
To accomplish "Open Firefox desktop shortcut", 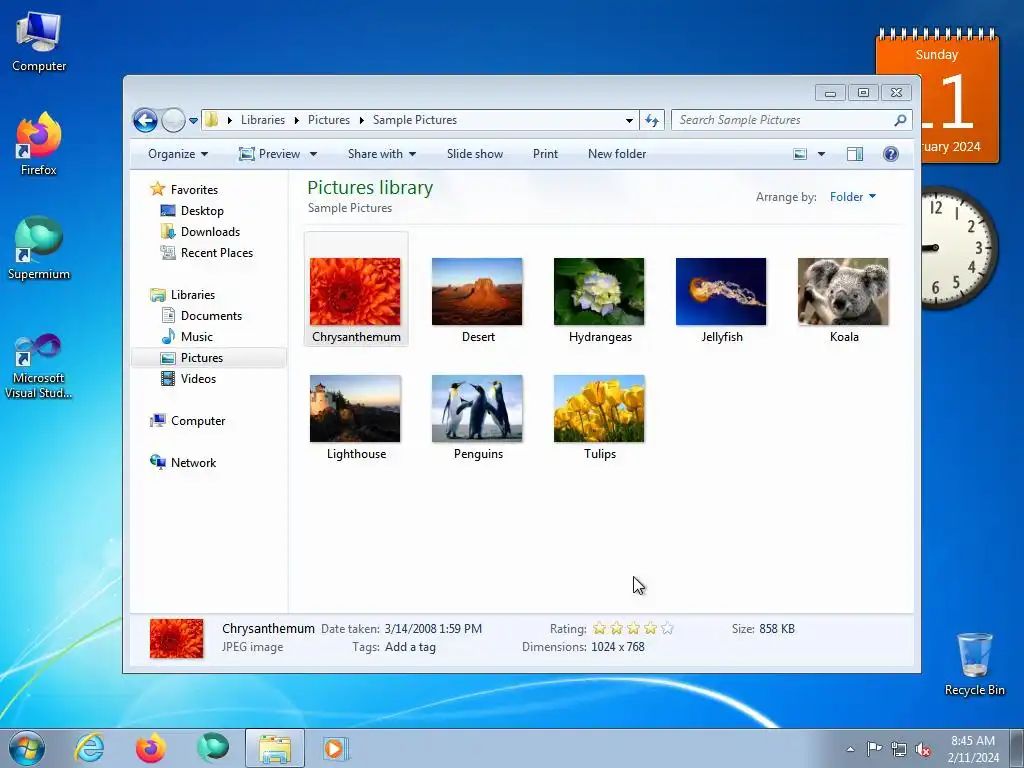I will (39, 144).
